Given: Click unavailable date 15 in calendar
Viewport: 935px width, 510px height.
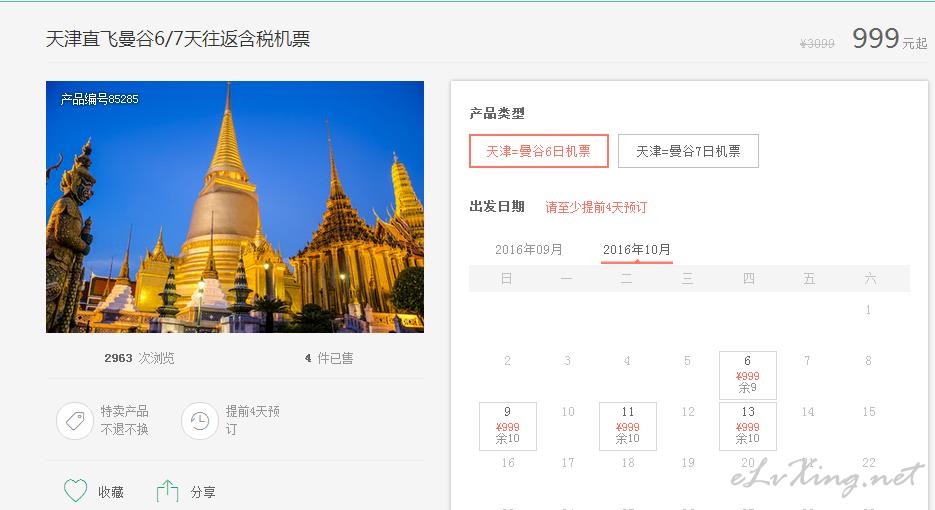Looking at the screenshot, I should click(x=869, y=412).
